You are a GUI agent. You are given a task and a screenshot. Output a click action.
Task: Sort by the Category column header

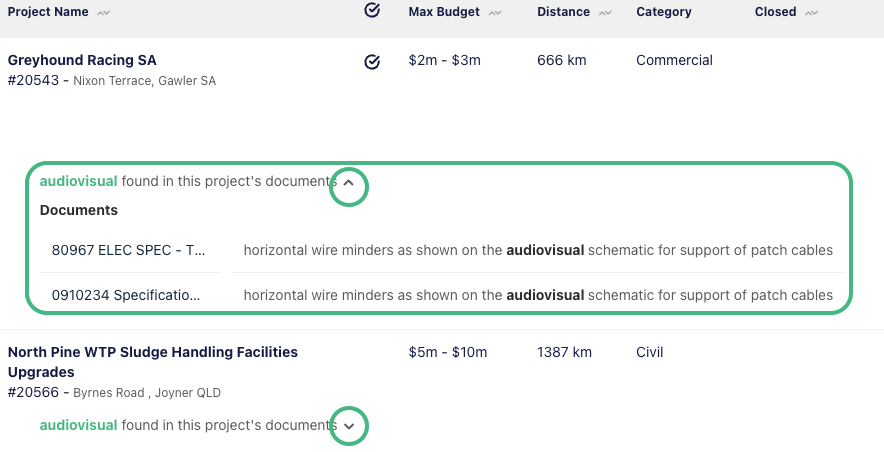pyautogui.click(x=663, y=12)
